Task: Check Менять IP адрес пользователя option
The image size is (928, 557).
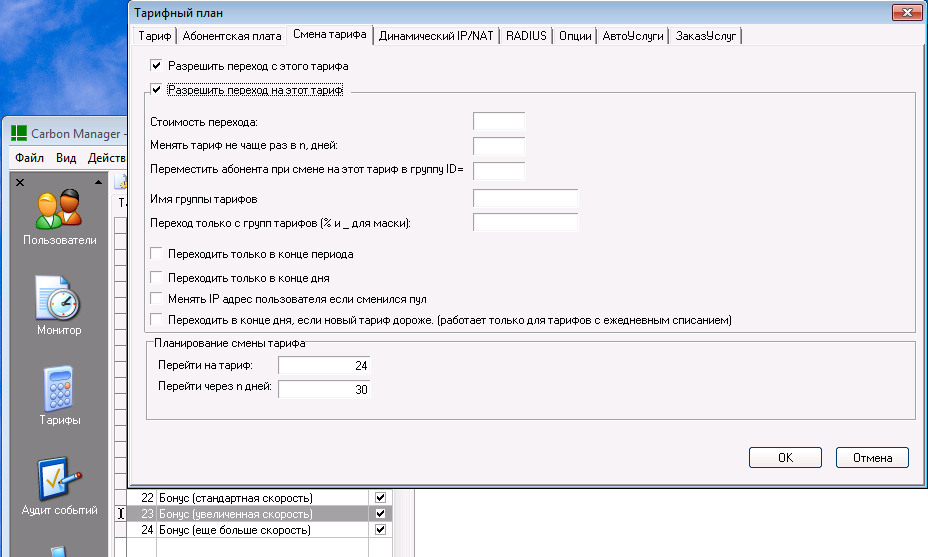Action: [156, 298]
